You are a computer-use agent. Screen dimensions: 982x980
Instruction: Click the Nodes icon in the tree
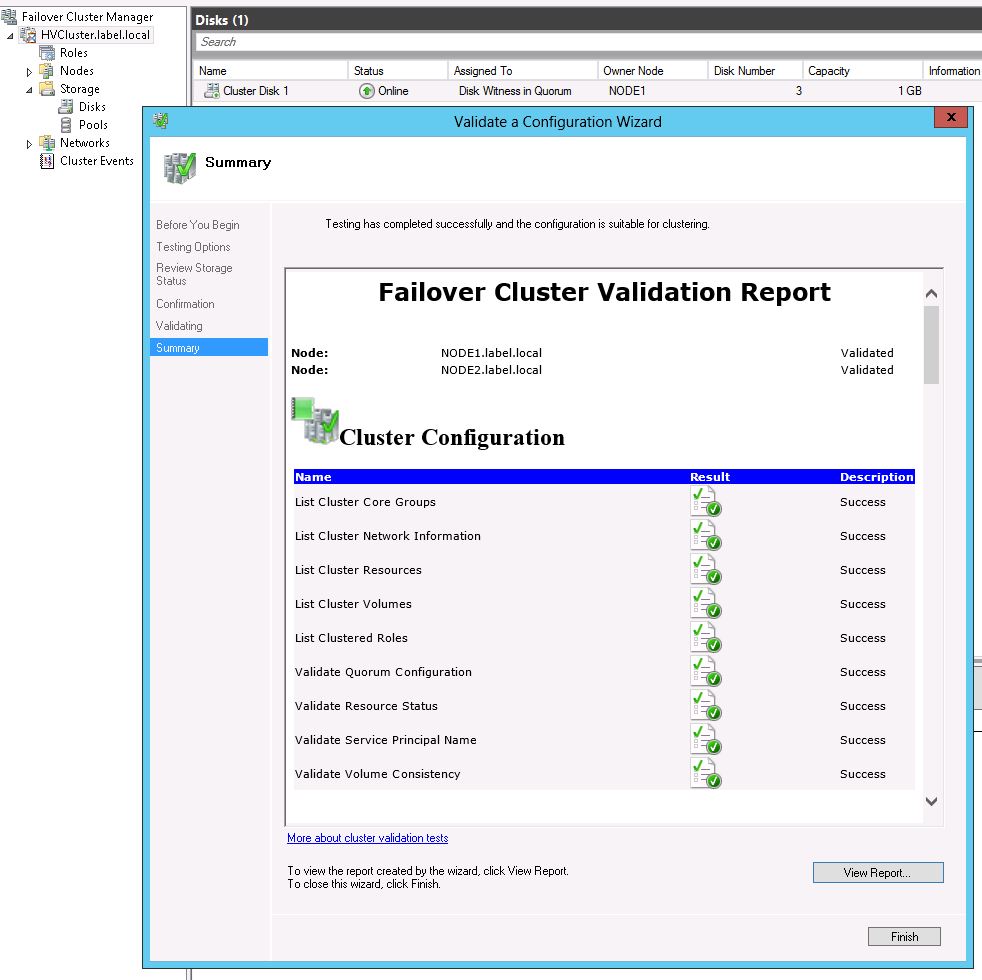pyautogui.click(x=46, y=71)
